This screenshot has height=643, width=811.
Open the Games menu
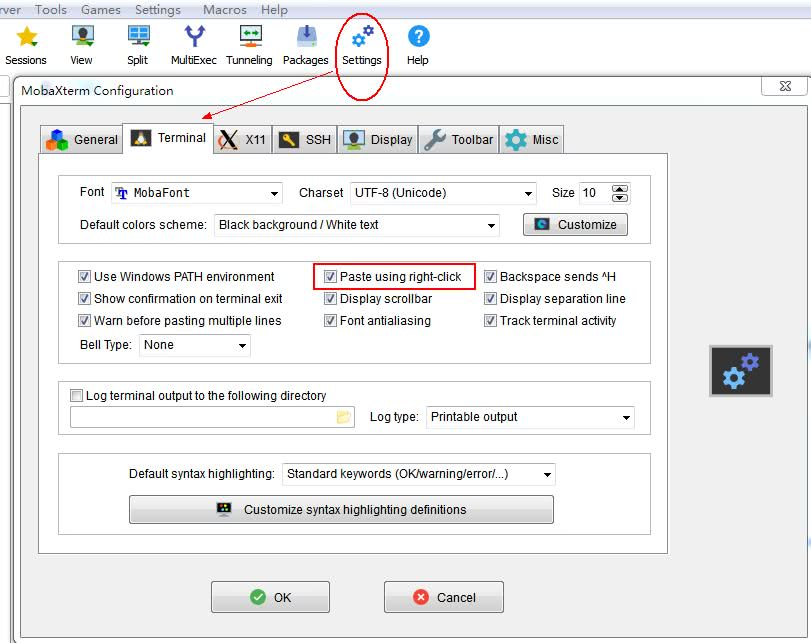(x=101, y=10)
